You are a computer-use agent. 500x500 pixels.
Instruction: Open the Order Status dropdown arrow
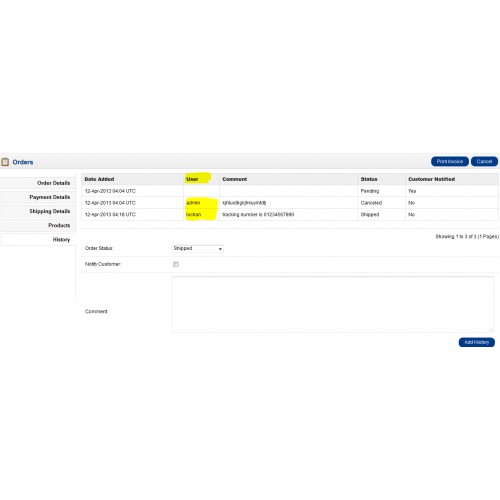(x=220, y=249)
